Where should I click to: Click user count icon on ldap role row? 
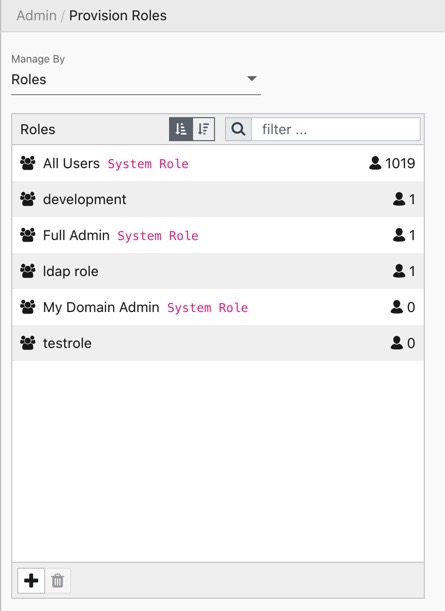[x=399, y=270]
